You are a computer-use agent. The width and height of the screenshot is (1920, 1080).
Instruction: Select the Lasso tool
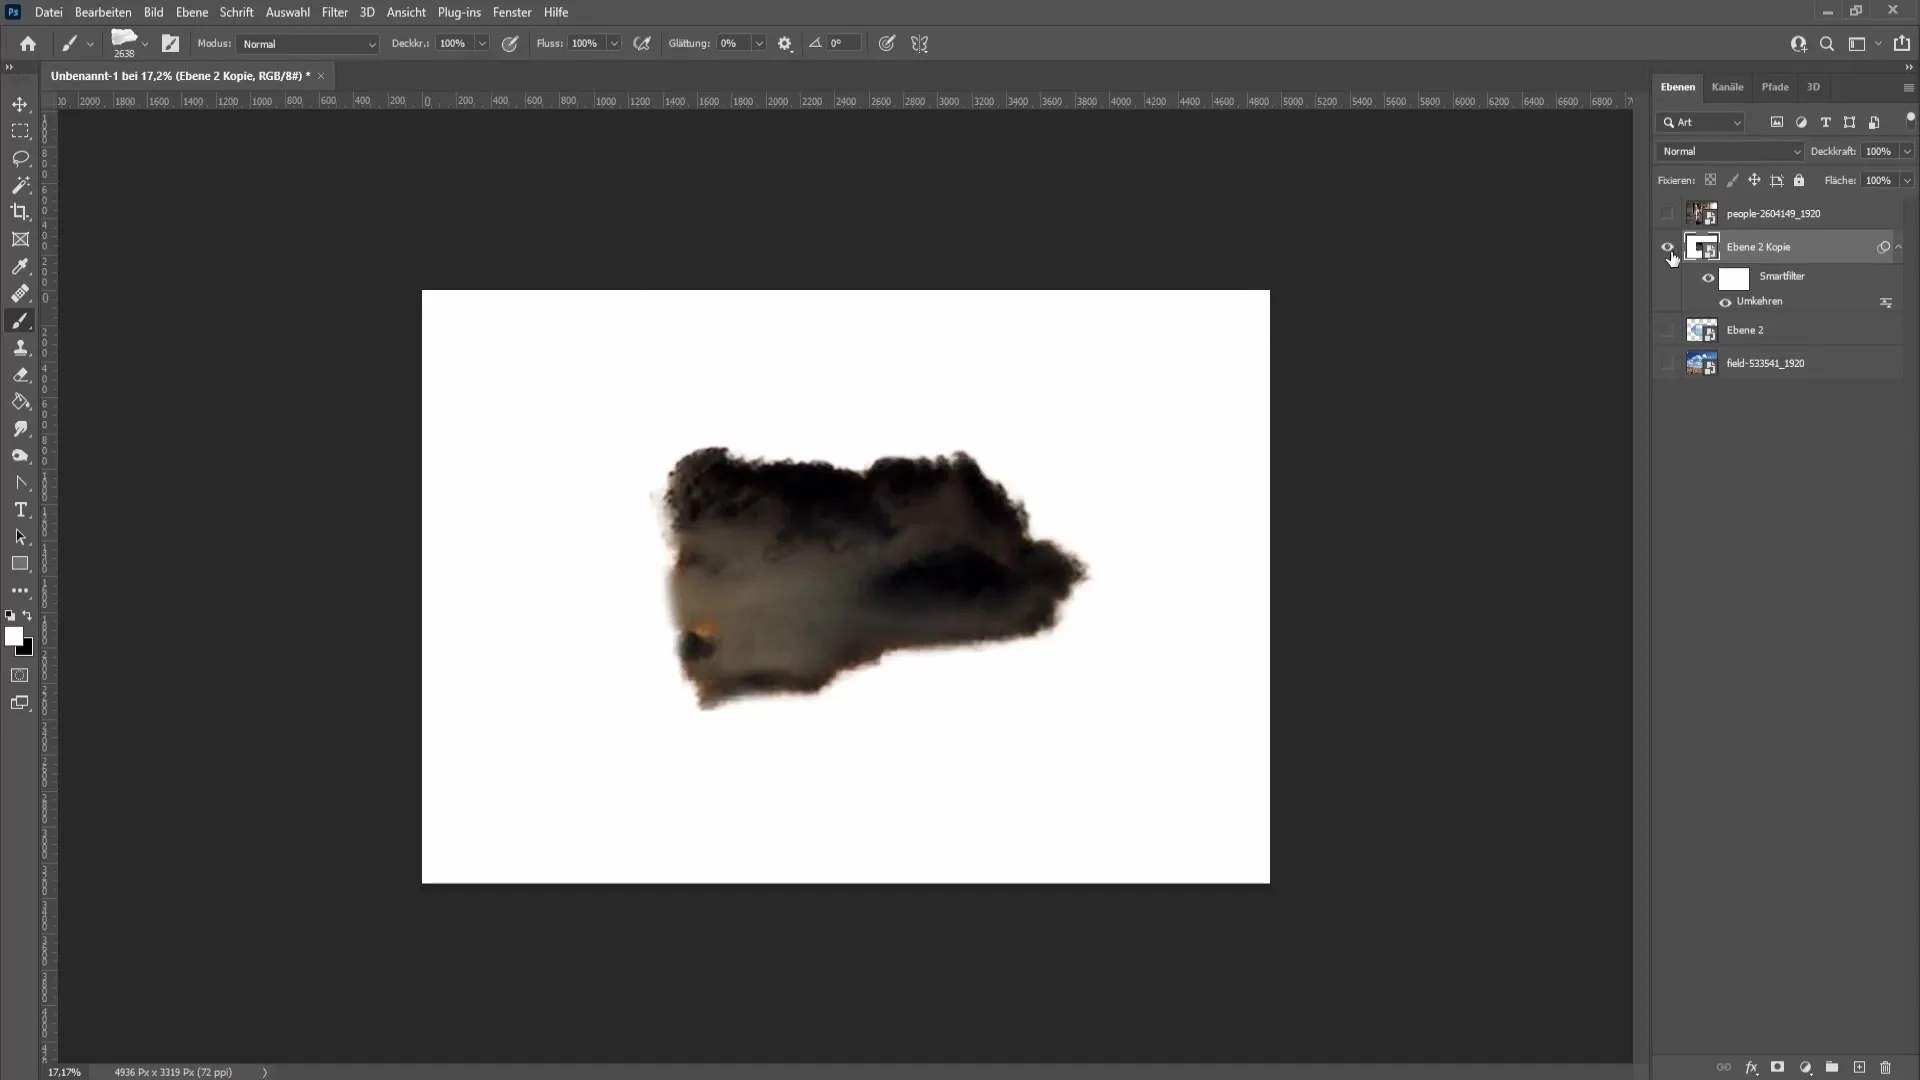click(x=21, y=157)
